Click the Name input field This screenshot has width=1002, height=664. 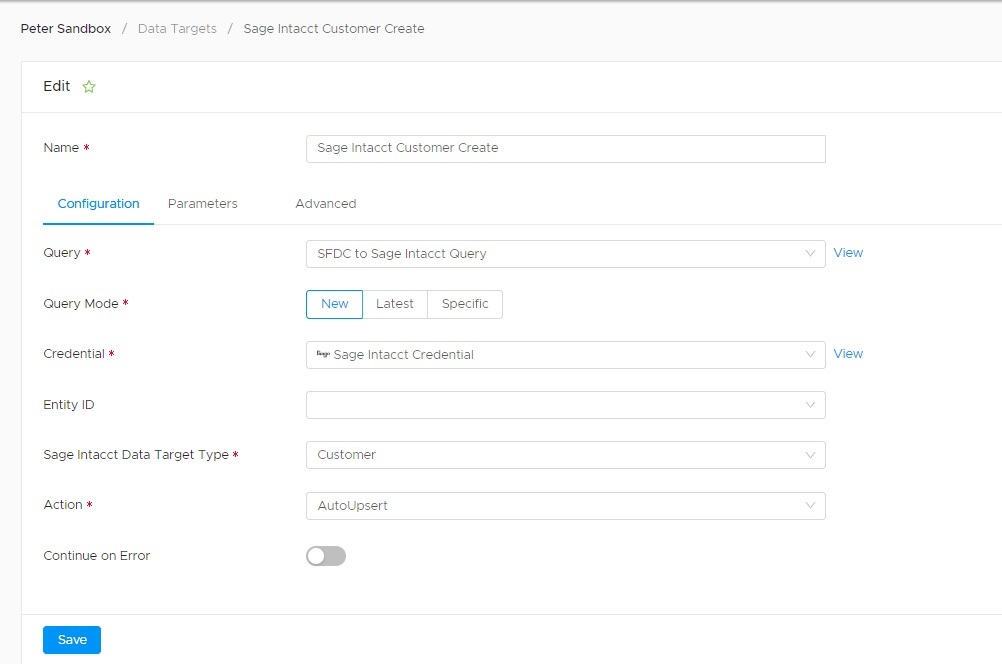coord(565,148)
